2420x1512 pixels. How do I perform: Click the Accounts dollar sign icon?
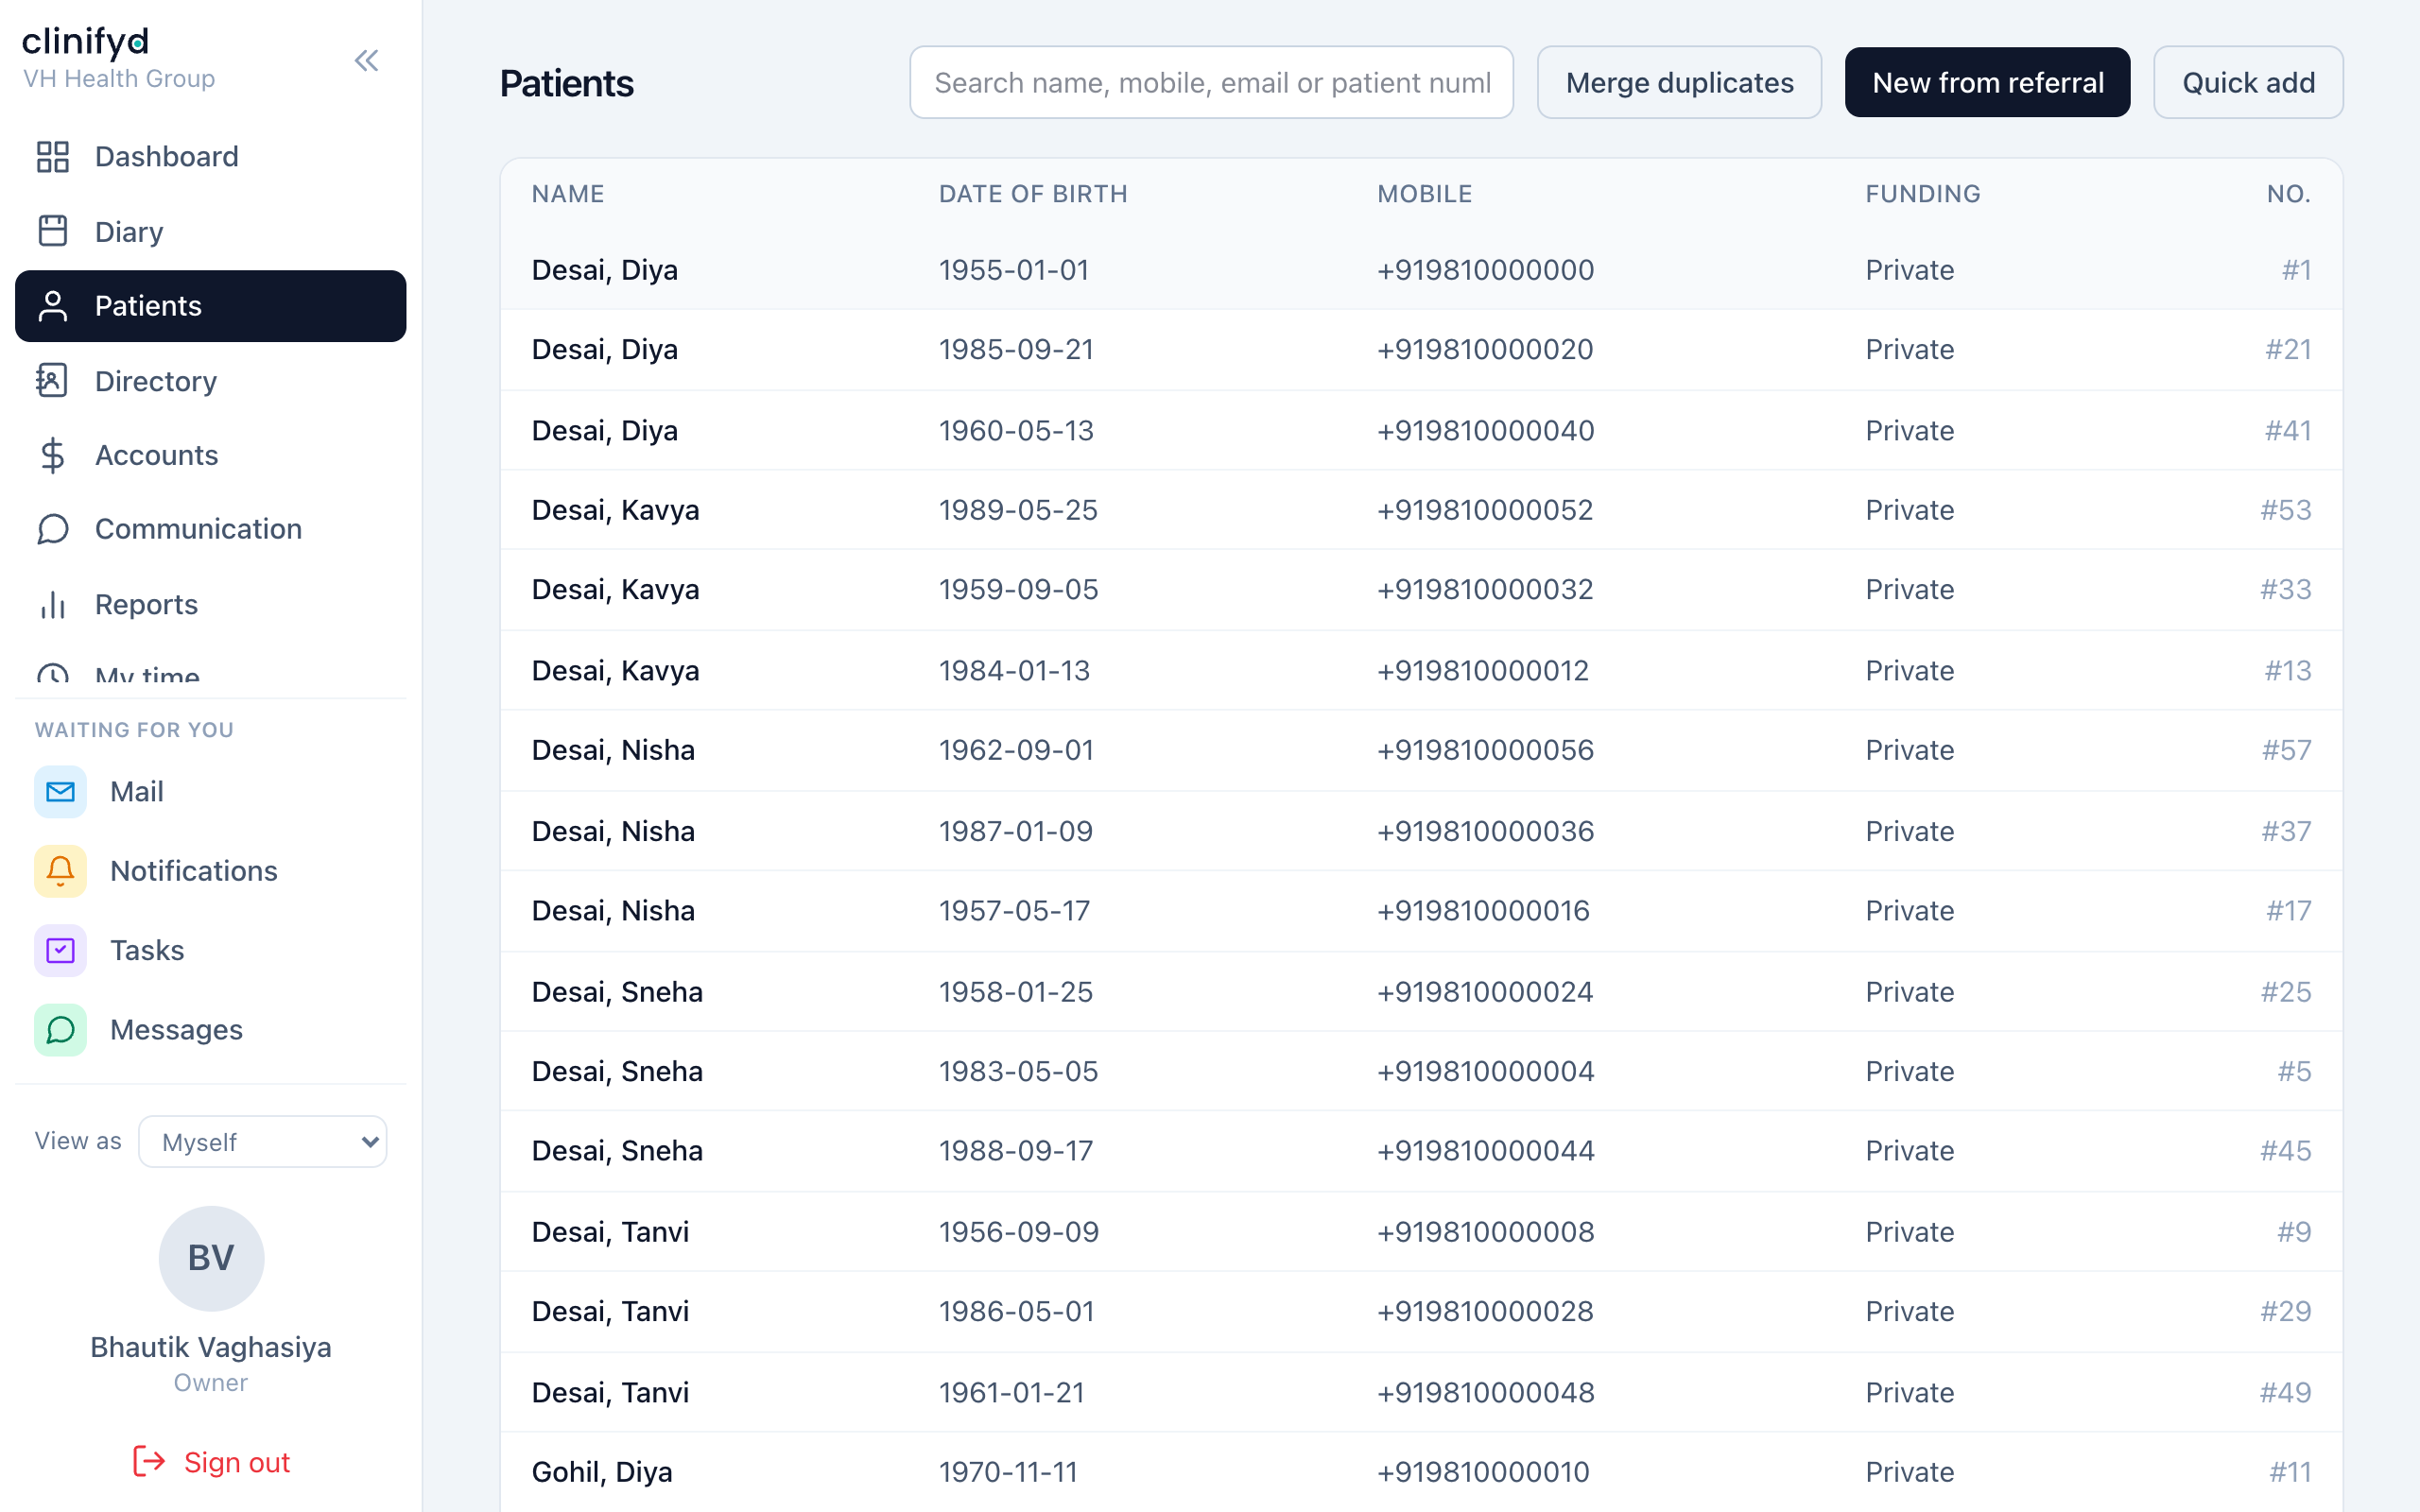pos(53,455)
